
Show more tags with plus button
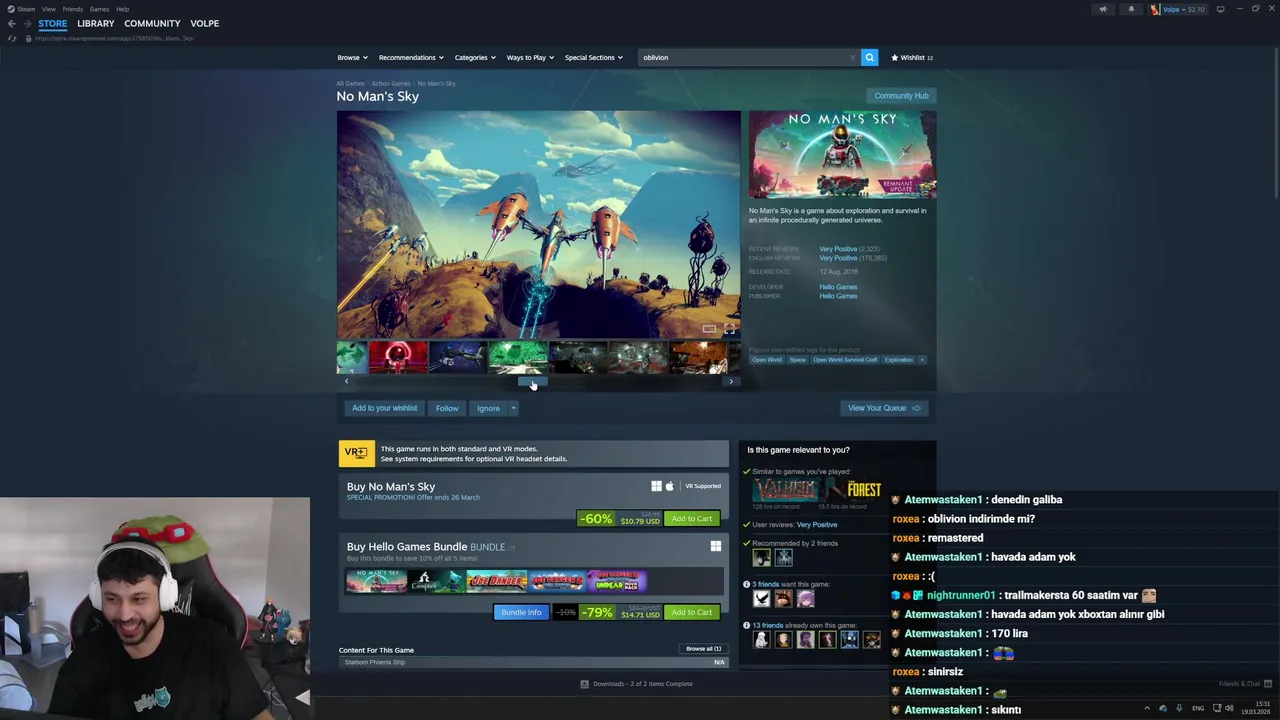[x=922, y=359]
